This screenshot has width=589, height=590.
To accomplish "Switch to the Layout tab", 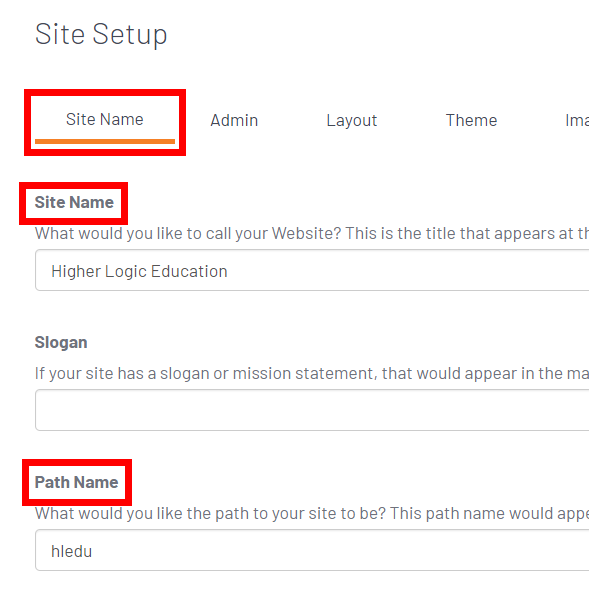I will pos(352,121).
